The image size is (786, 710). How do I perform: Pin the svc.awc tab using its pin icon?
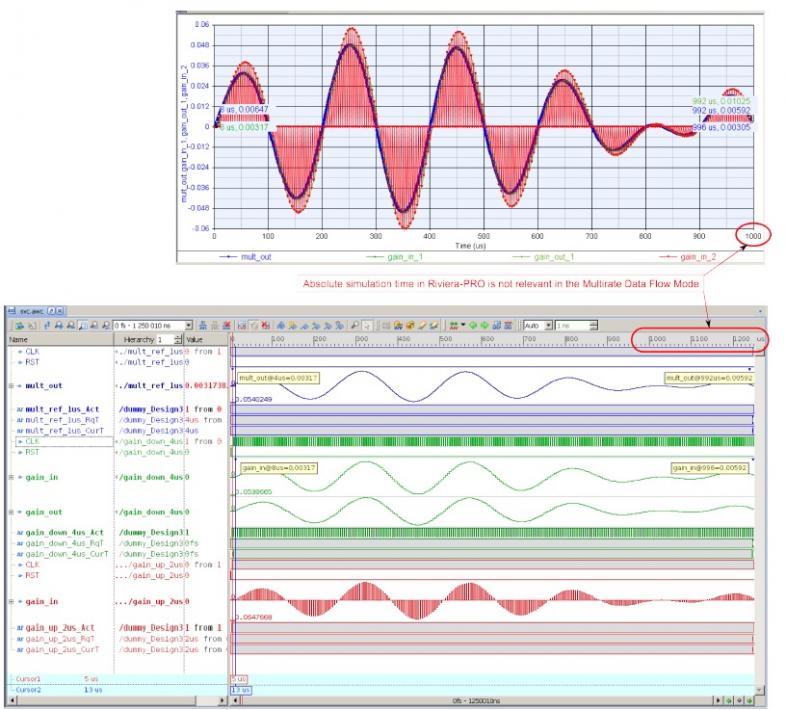click(x=51, y=311)
